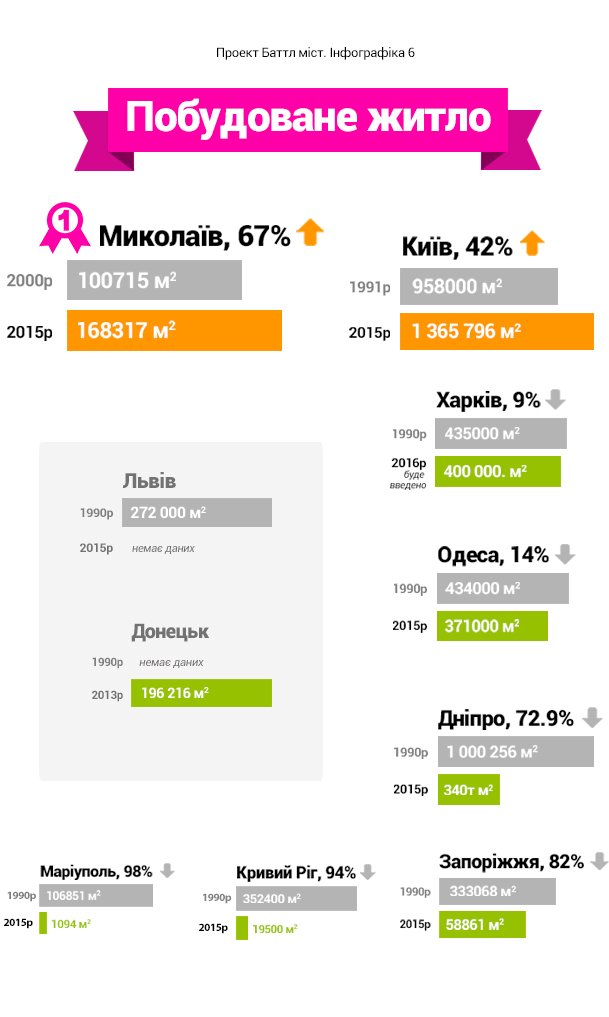
Task: Click the gray down arrow beside Маріуполь 98%
Action: click(167, 870)
